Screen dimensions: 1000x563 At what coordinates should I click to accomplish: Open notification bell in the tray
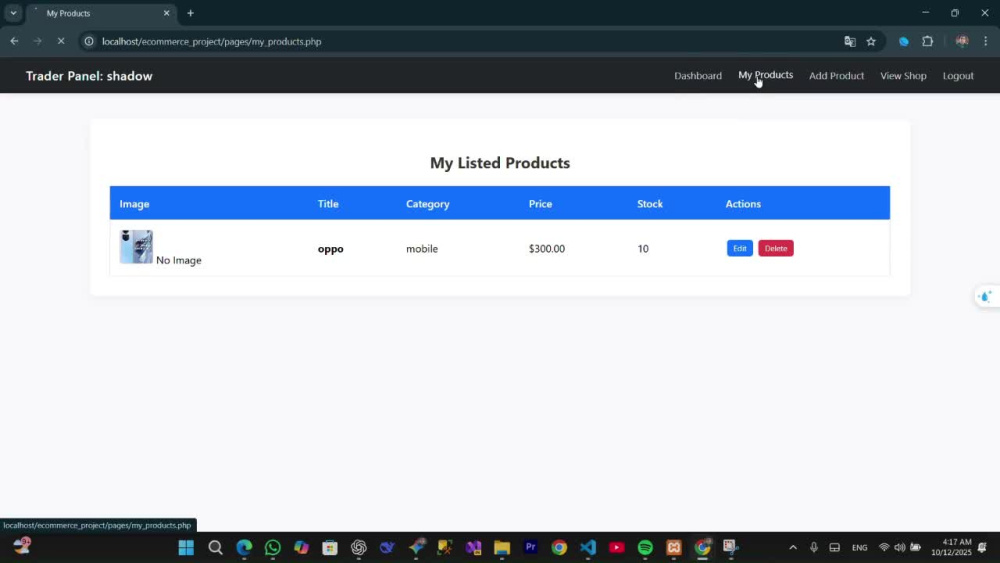(x=983, y=548)
